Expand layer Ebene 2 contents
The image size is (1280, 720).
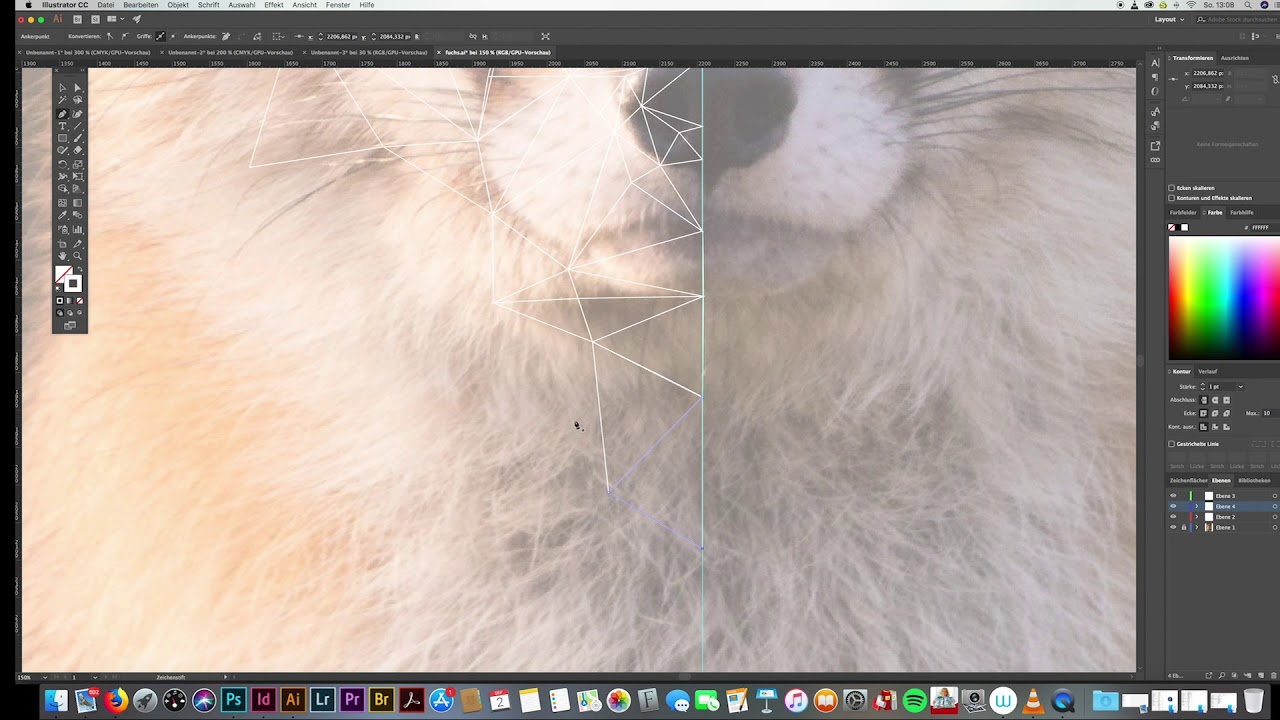click(x=1196, y=517)
